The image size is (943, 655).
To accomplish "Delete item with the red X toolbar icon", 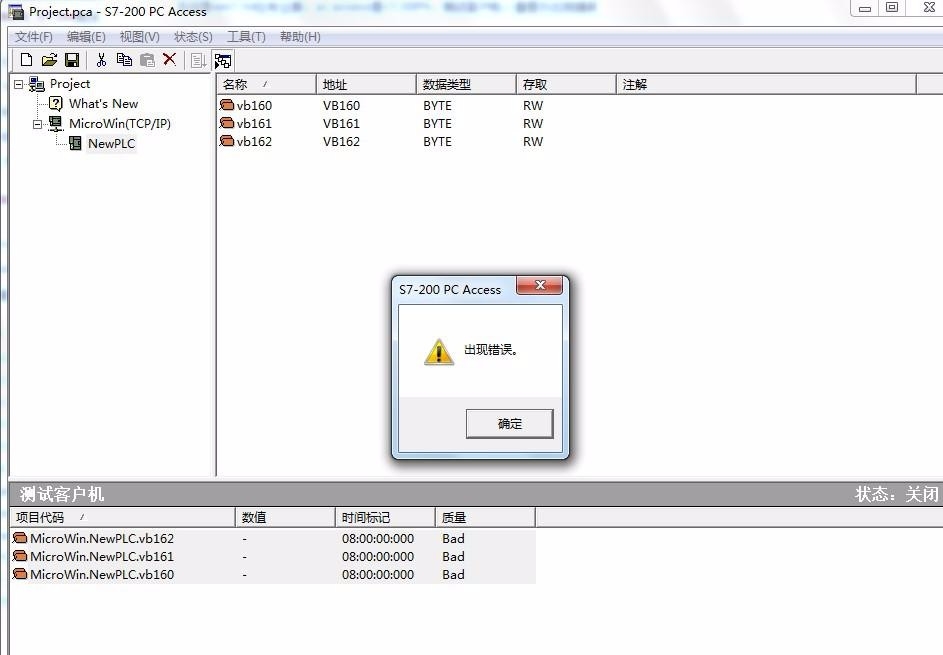I will (170, 59).
